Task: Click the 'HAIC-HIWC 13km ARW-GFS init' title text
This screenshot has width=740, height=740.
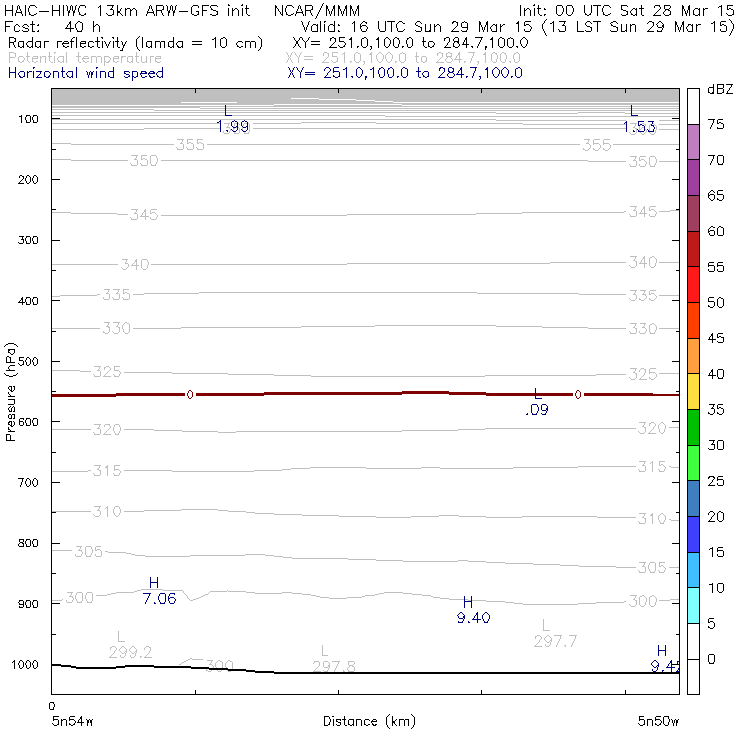Action: (x=126, y=10)
